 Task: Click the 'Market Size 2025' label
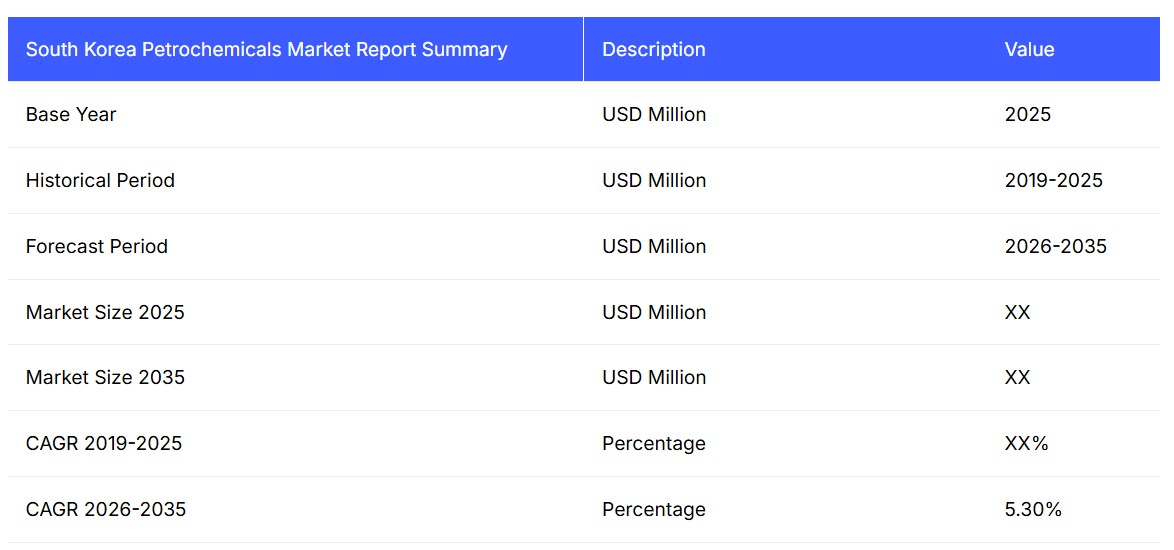point(105,312)
